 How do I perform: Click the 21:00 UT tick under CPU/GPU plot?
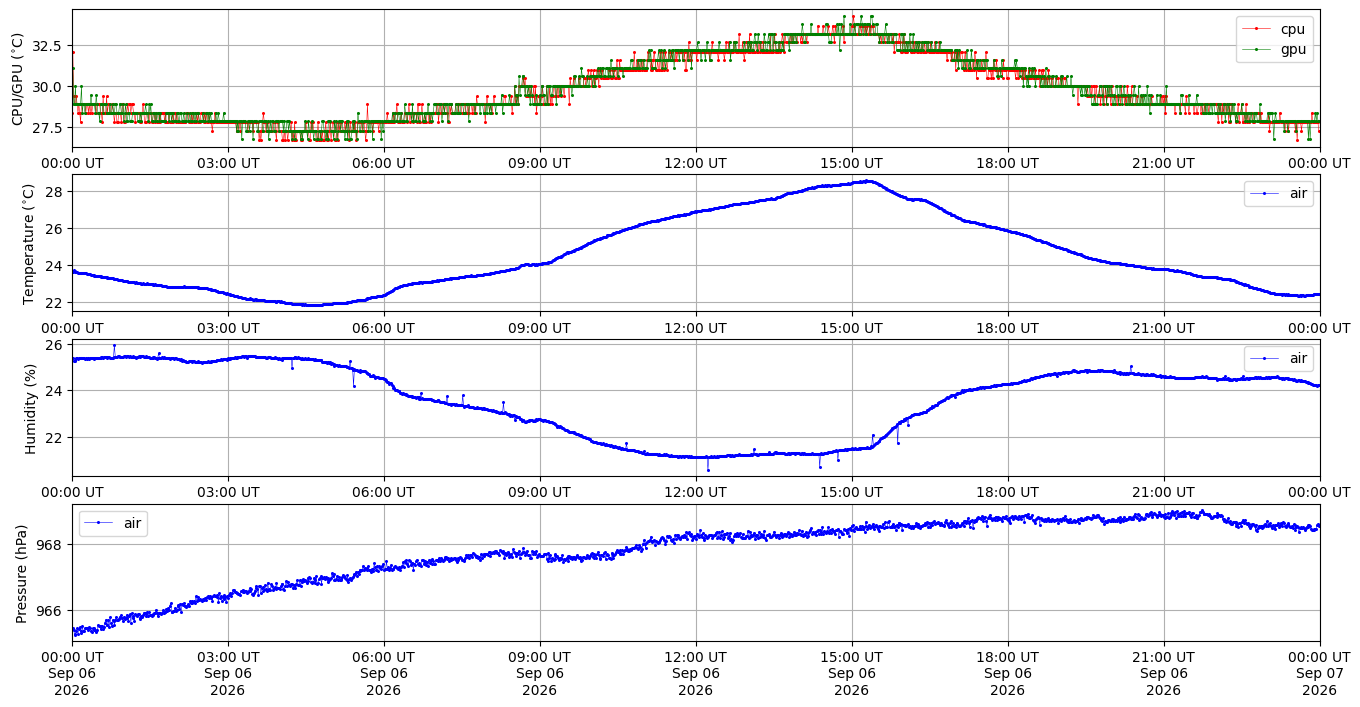(x=1163, y=163)
